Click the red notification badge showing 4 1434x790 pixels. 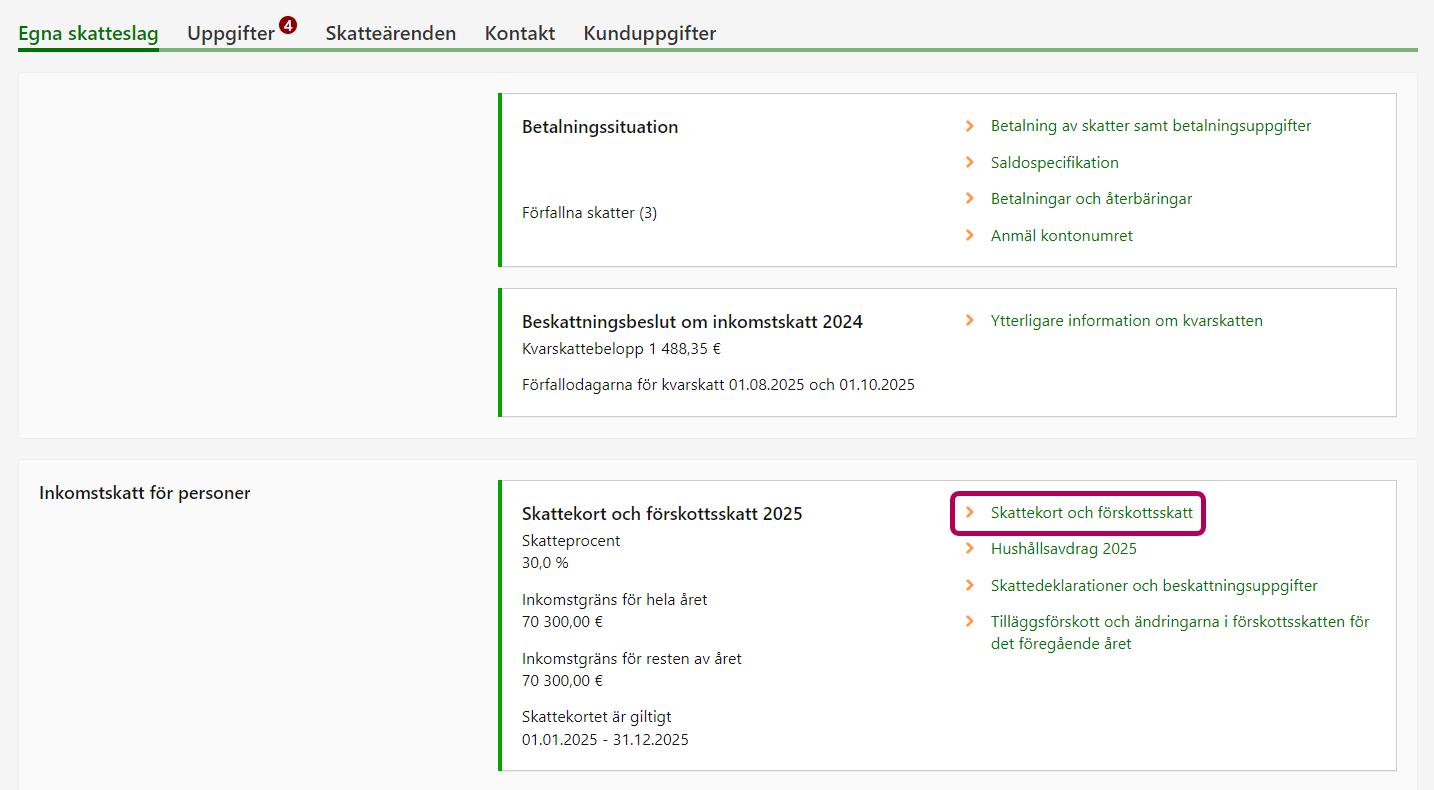click(288, 25)
